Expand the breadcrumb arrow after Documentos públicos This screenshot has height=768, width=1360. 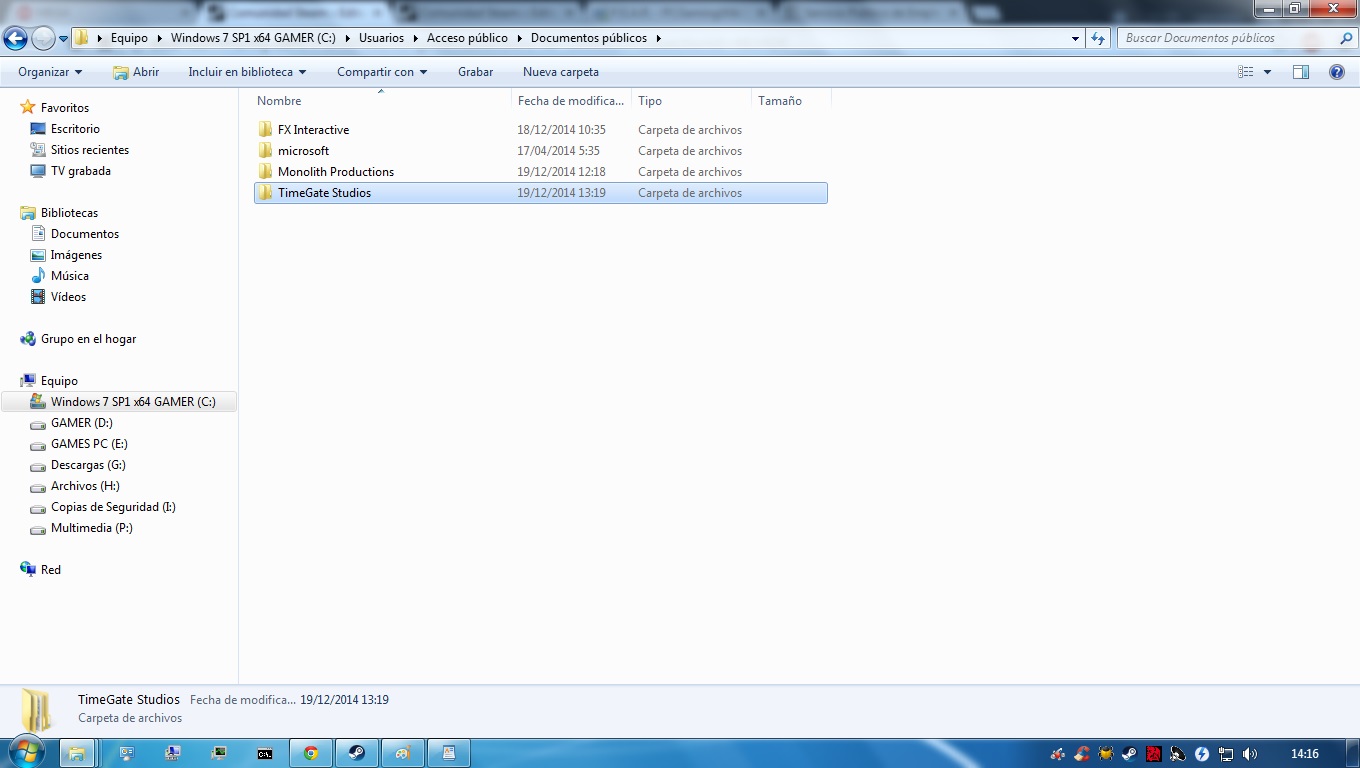click(659, 38)
